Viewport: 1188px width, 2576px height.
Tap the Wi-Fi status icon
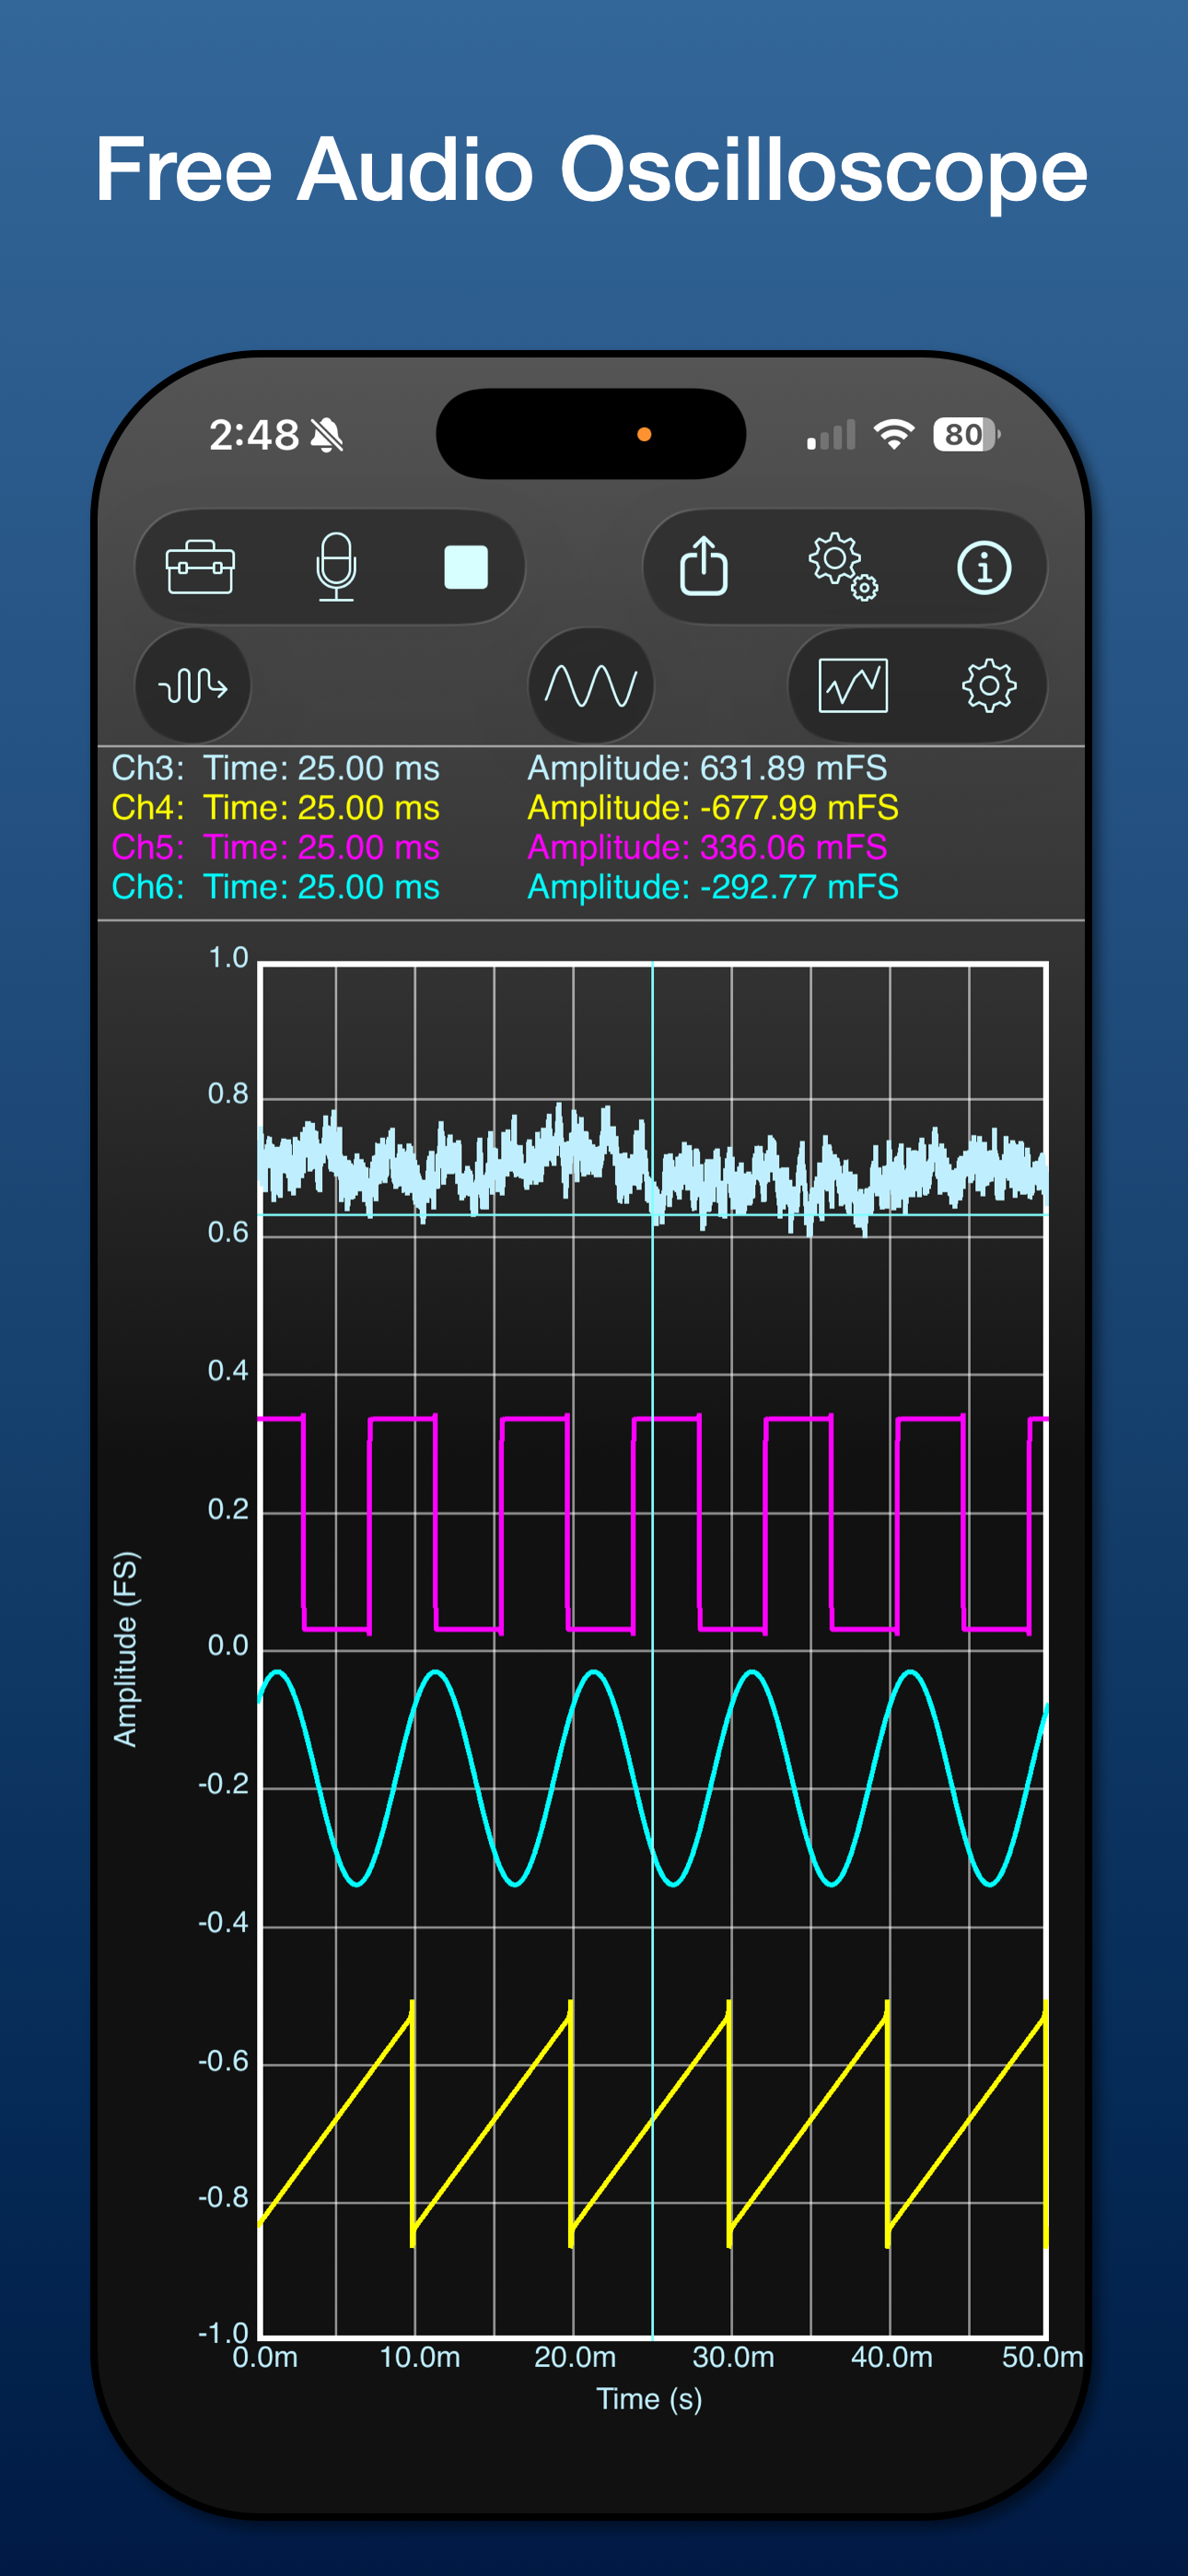coord(894,434)
